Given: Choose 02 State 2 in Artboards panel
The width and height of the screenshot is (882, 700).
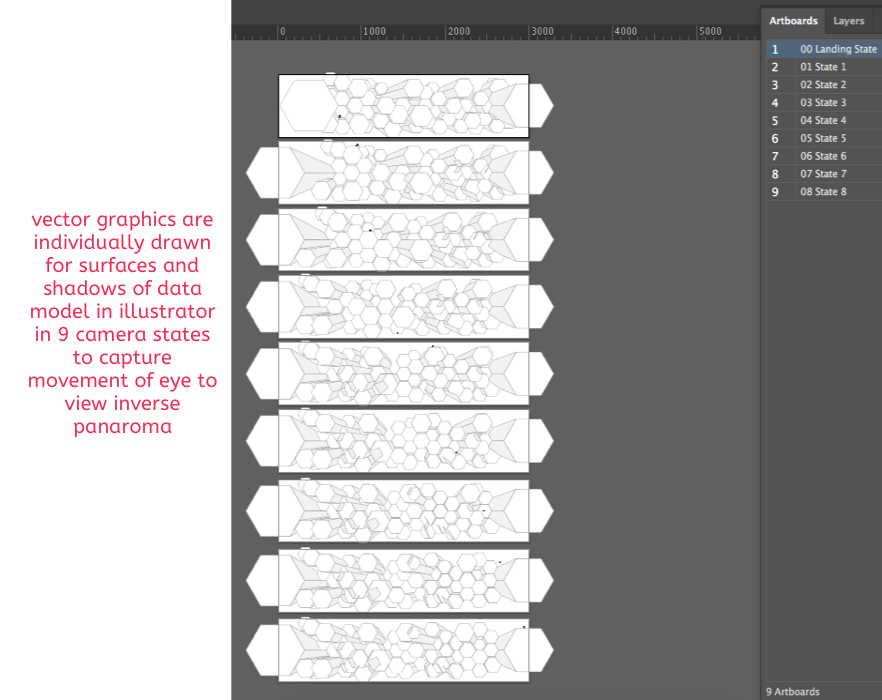Looking at the screenshot, I should click(x=824, y=85).
